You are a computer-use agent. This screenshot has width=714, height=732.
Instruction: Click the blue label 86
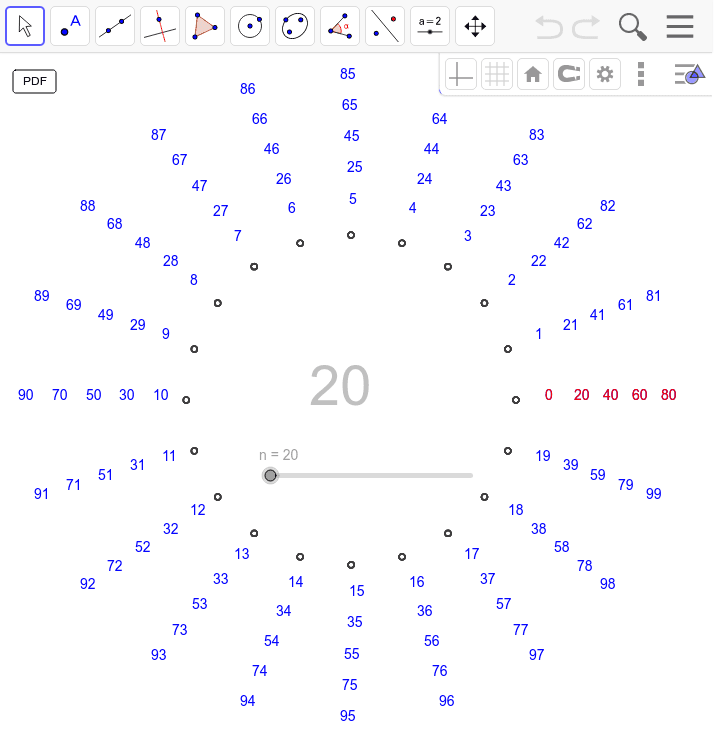point(247,89)
